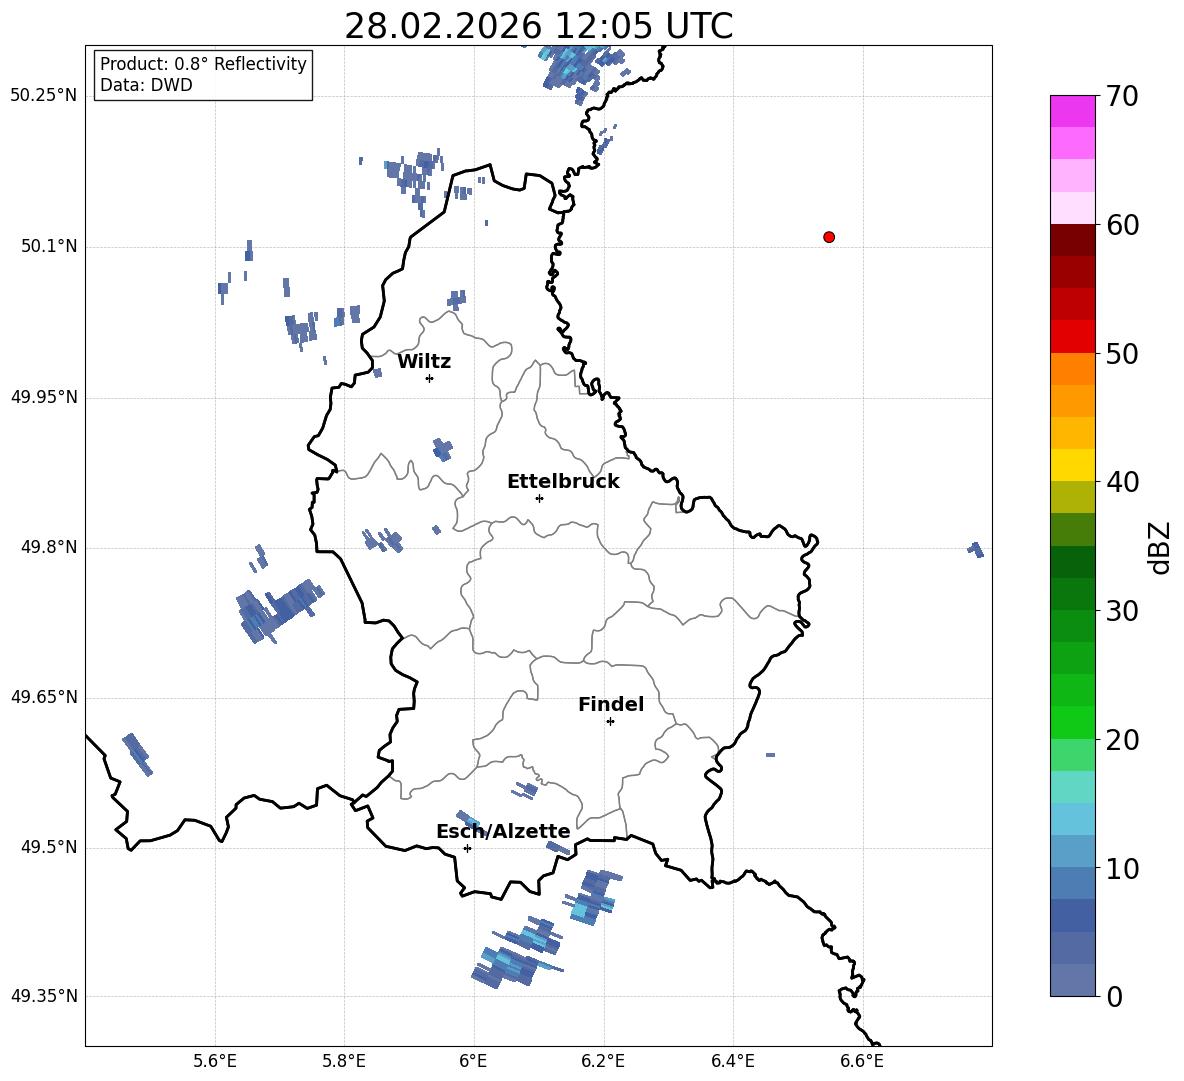Click the Ettelbruck station label
Viewport: 1184px width, 1081px height.
tap(563, 482)
